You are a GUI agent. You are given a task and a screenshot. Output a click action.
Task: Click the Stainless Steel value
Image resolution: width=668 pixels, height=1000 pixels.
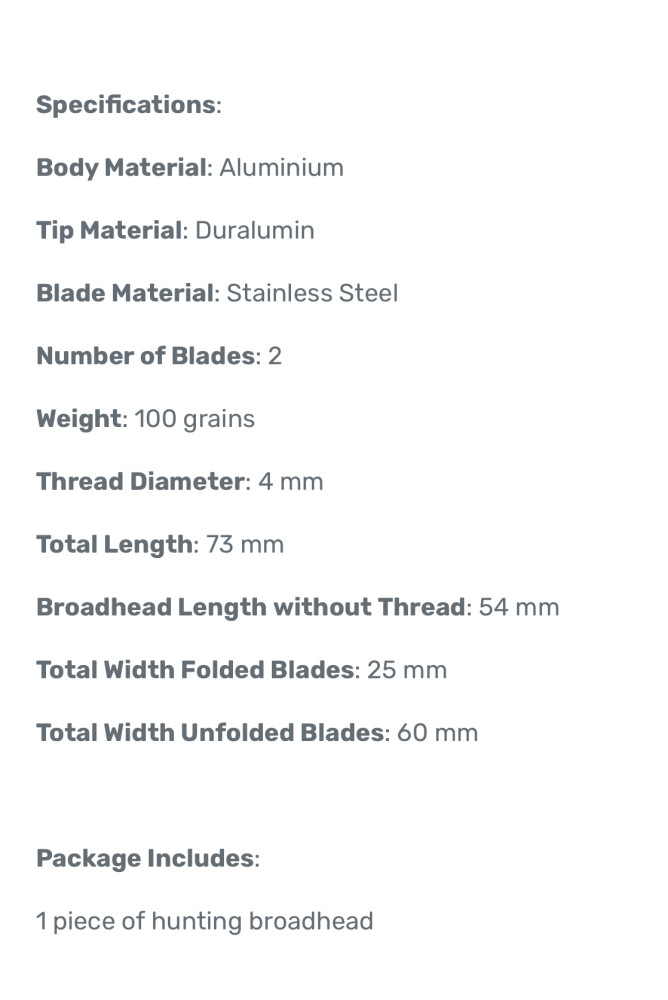click(312, 294)
